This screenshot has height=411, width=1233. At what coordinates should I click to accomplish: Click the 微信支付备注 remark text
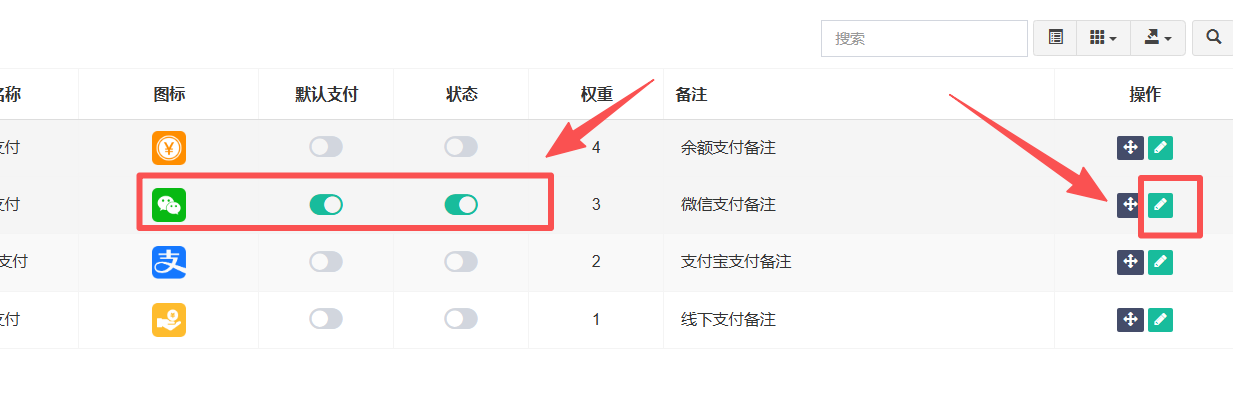728,205
